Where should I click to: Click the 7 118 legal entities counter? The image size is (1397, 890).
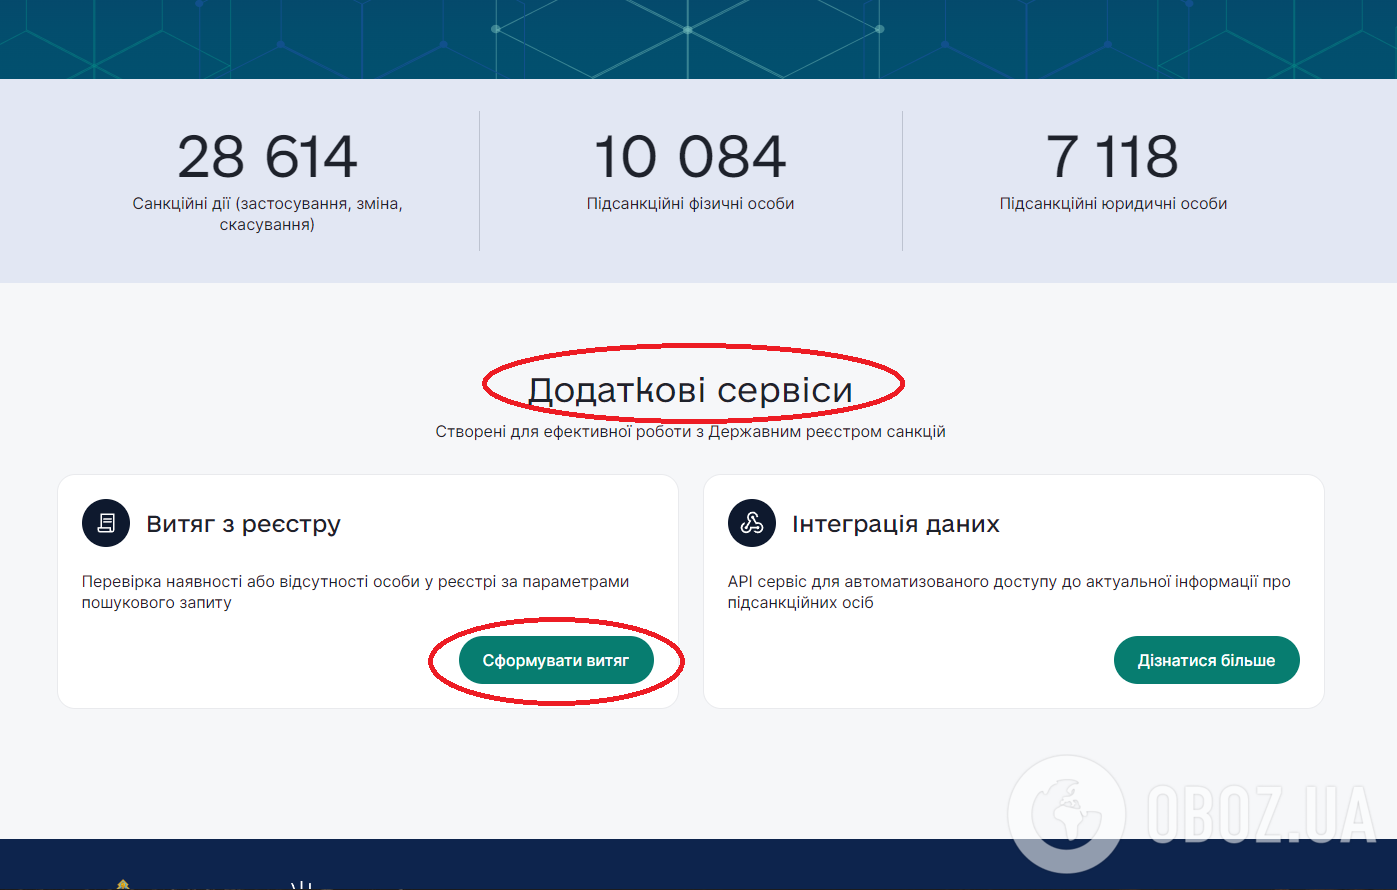pos(1112,157)
